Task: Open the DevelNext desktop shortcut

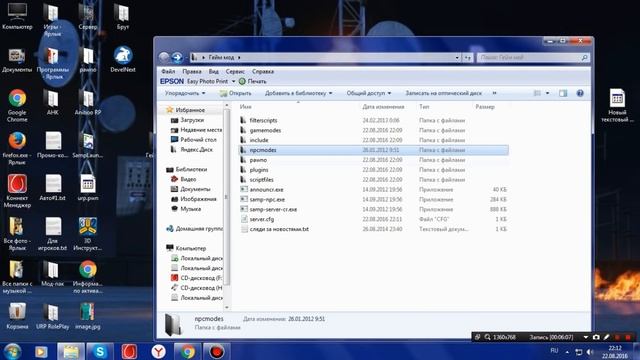Action: (x=123, y=59)
